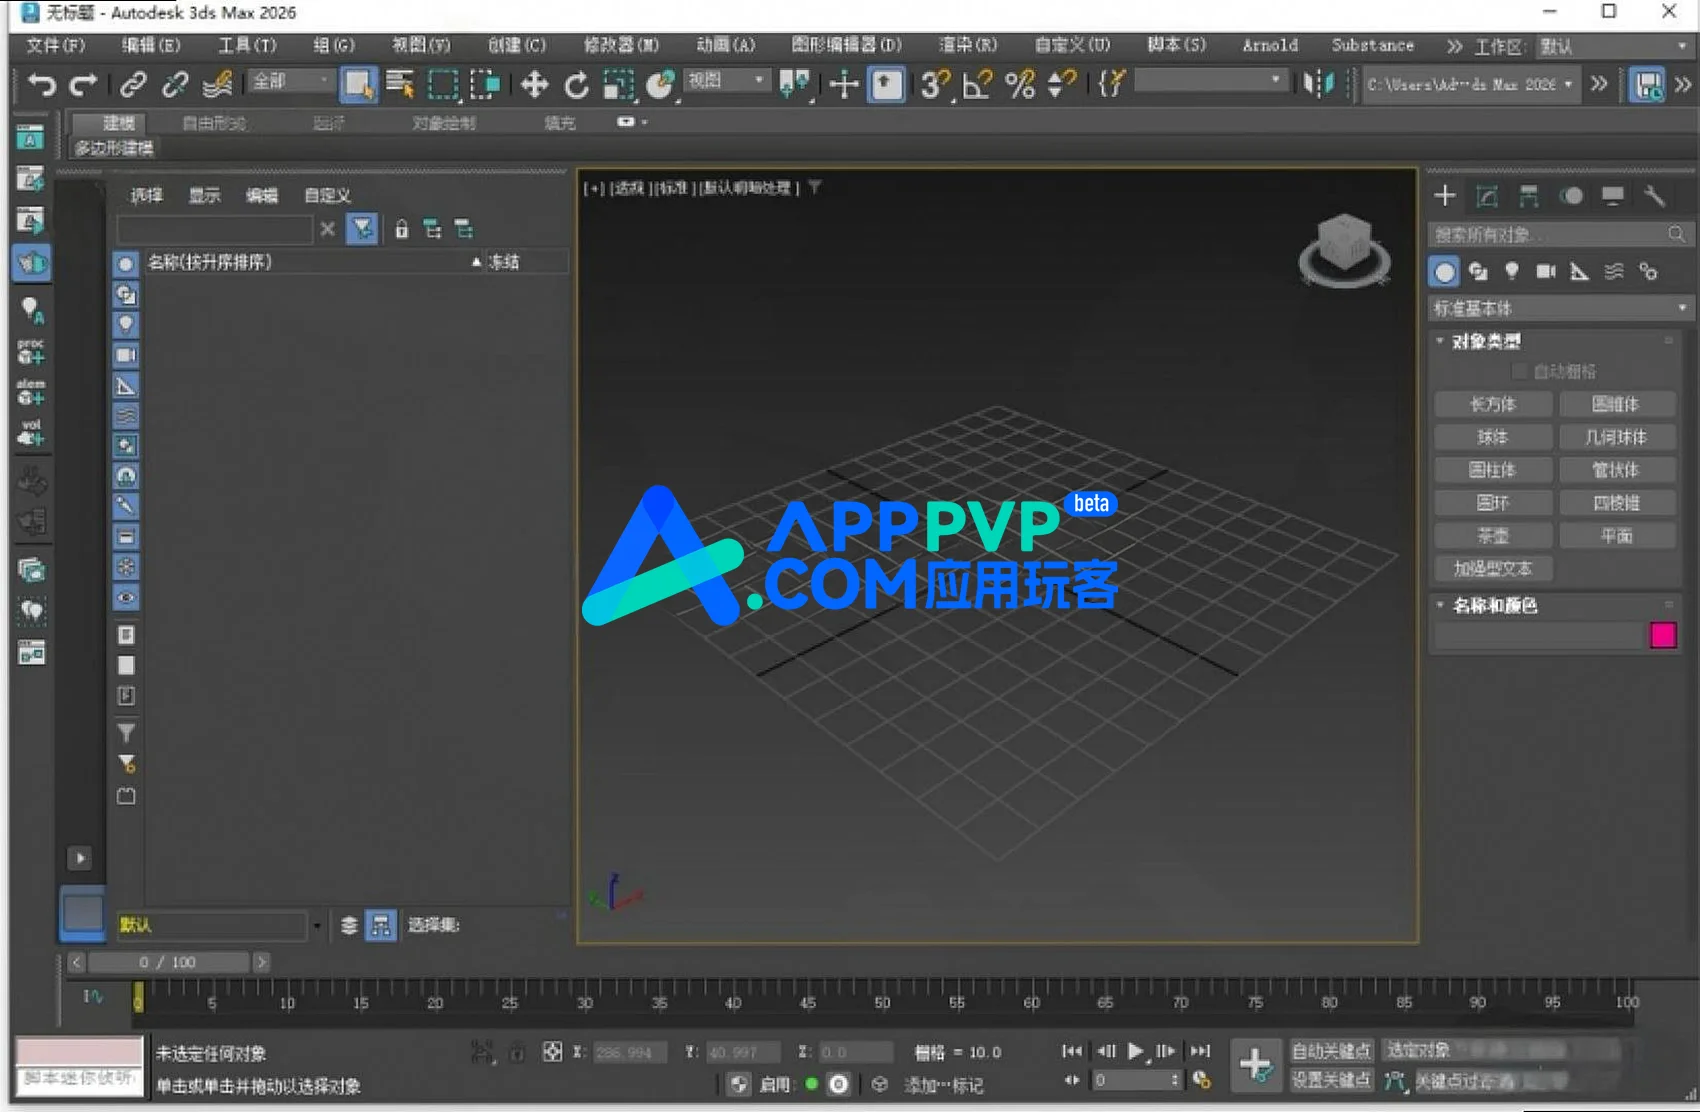Click the Select and Link icon
The image size is (1700, 1112).
[x=135, y=85]
